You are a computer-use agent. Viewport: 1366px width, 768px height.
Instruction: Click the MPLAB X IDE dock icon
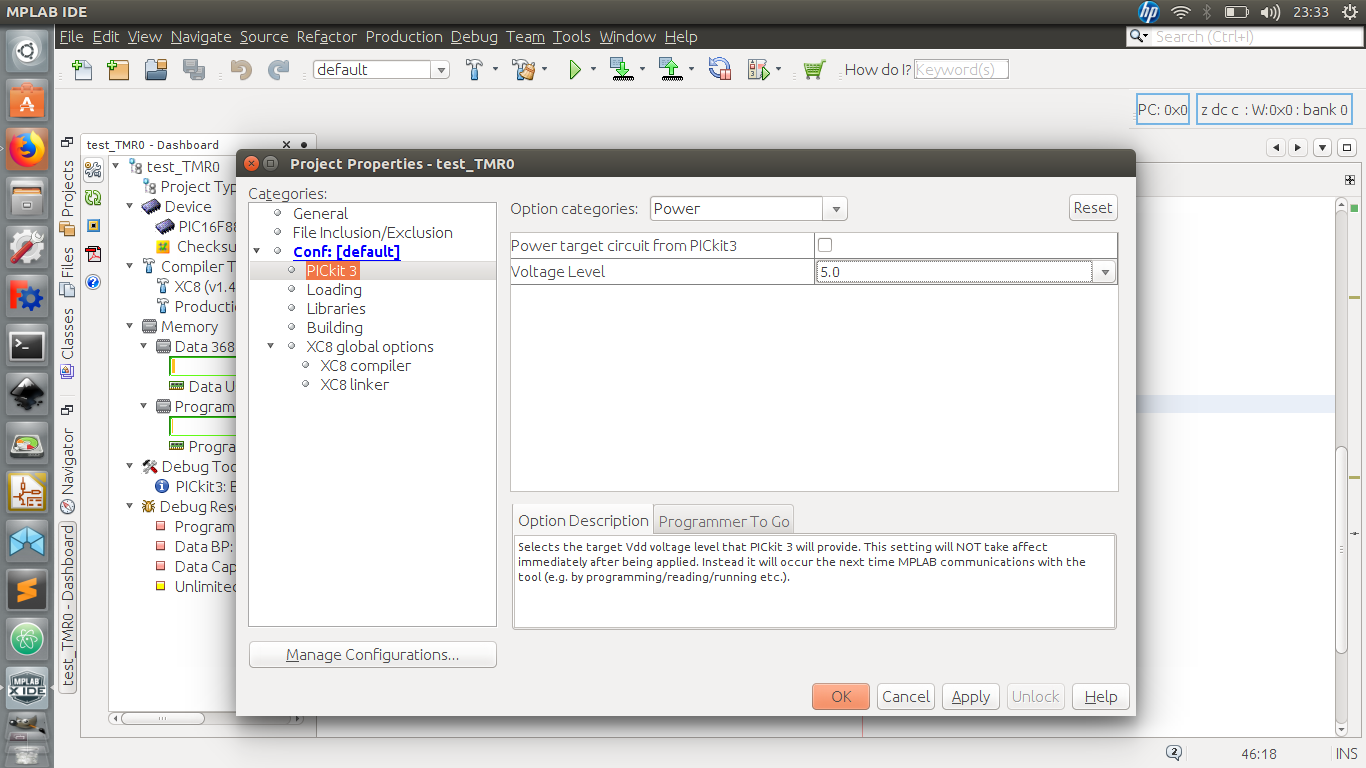(x=27, y=687)
